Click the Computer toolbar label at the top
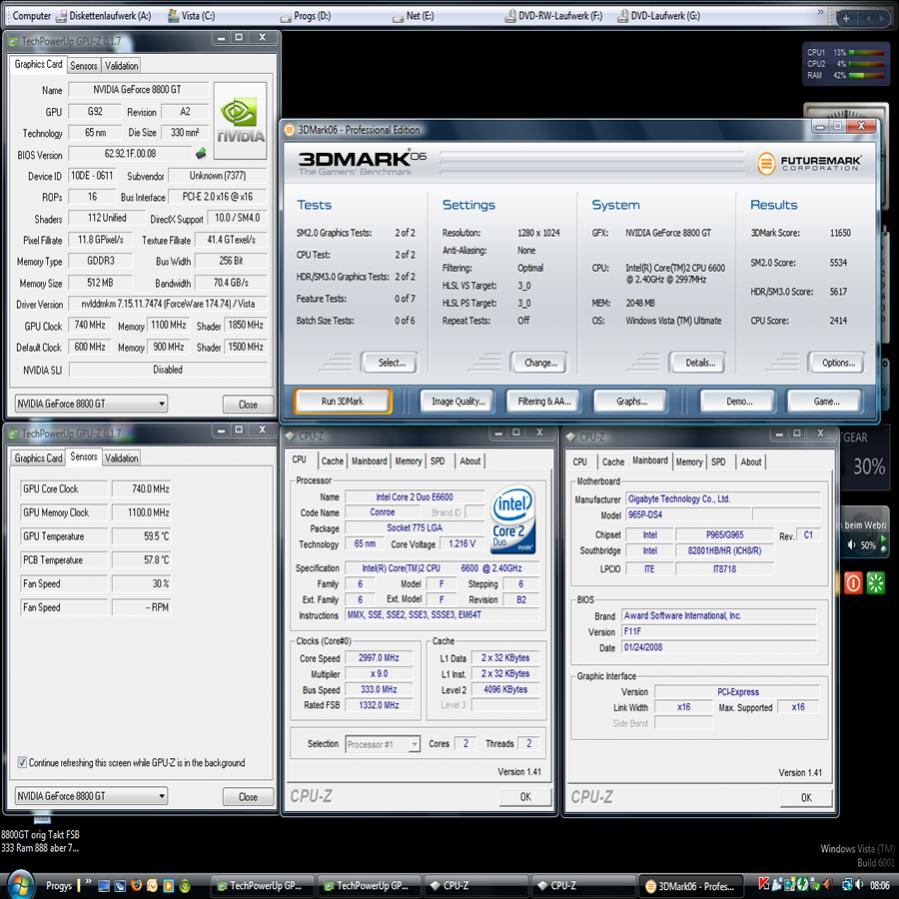The height and width of the screenshot is (899, 899). [32, 16]
